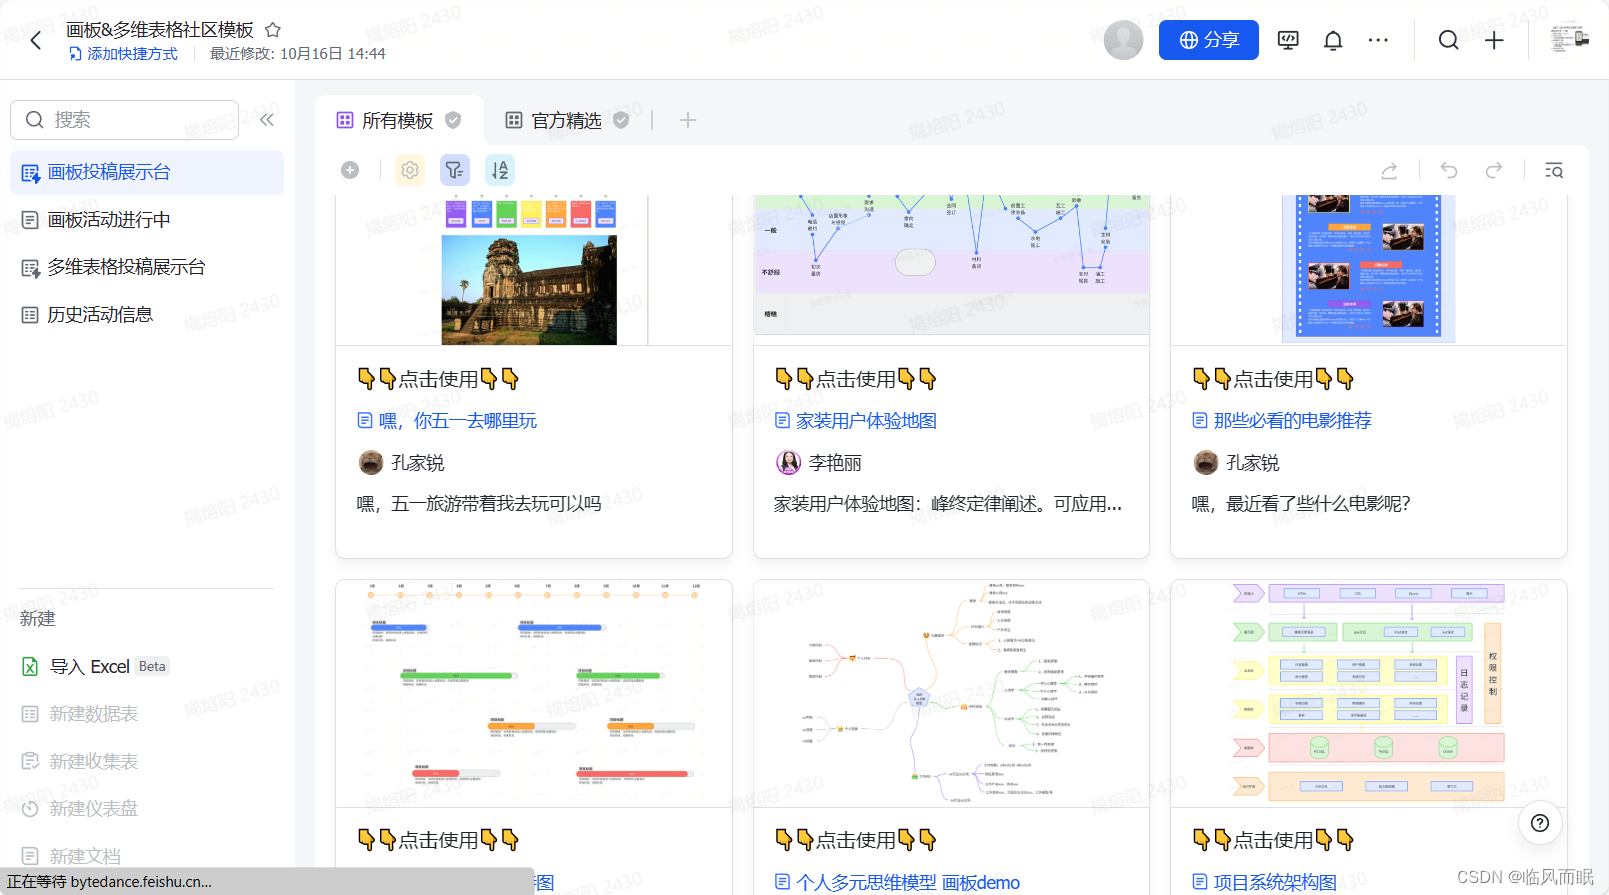
Task: Open link 嘿，你五一去哪里玩
Action: click(447, 421)
